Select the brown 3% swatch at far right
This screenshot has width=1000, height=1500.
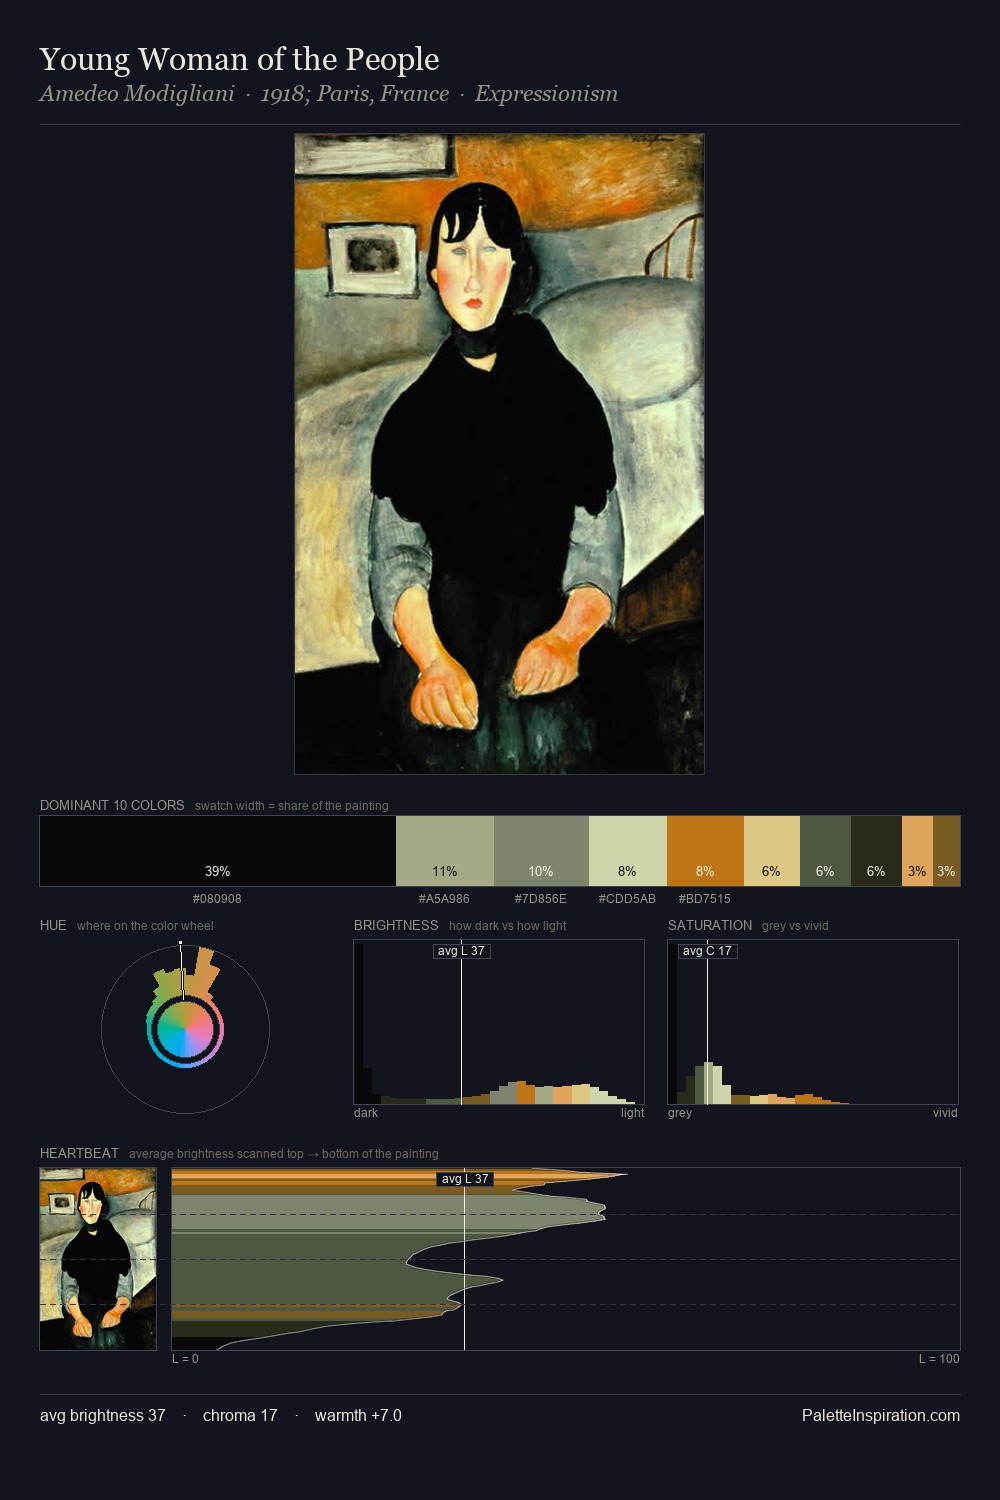click(946, 851)
